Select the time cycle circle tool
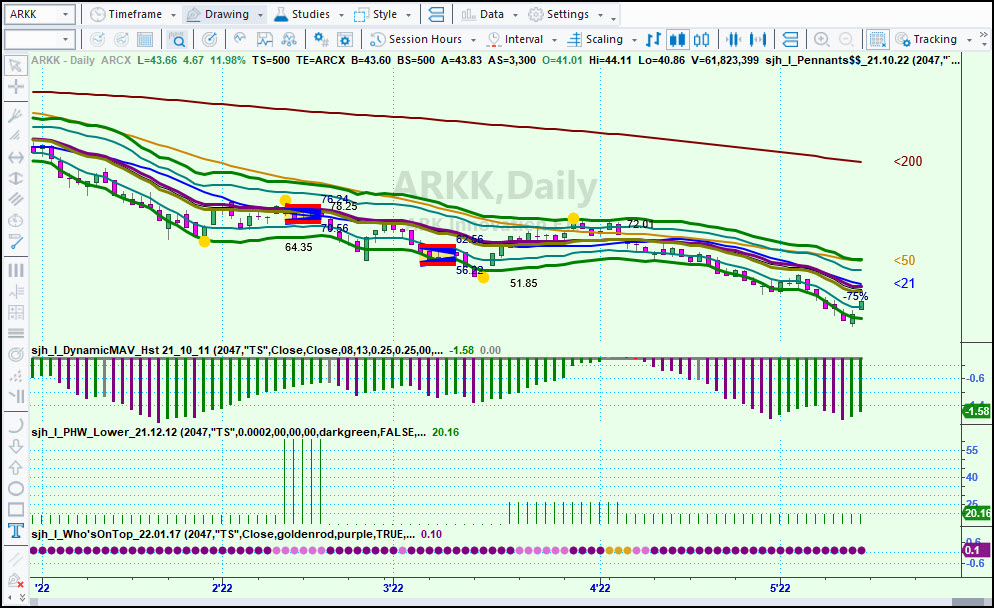The image size is (994, 608). (16, 221)
